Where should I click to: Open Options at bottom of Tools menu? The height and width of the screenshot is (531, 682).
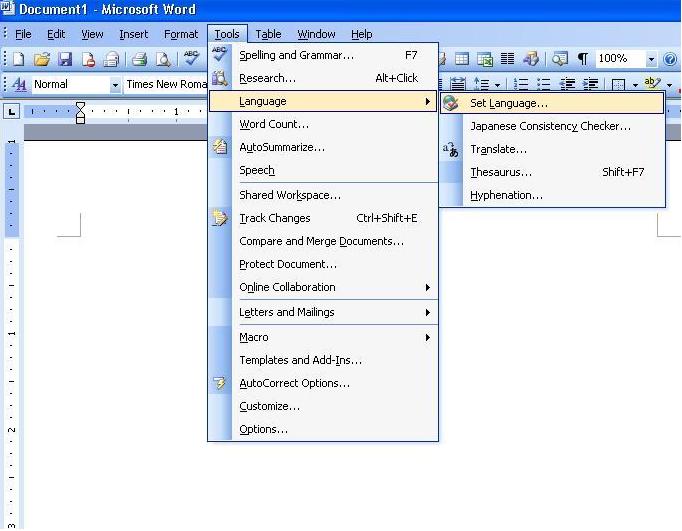[x=263, y=429]
